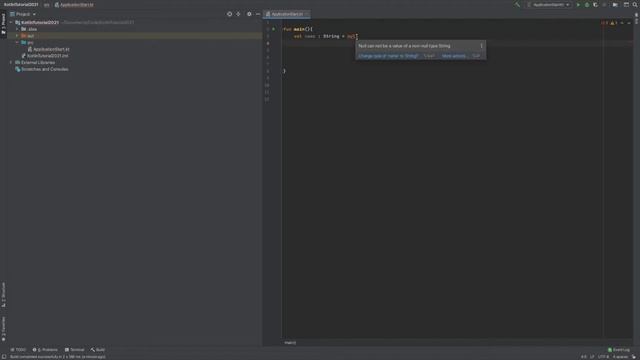Expand External Libraries node

(11, 62)
